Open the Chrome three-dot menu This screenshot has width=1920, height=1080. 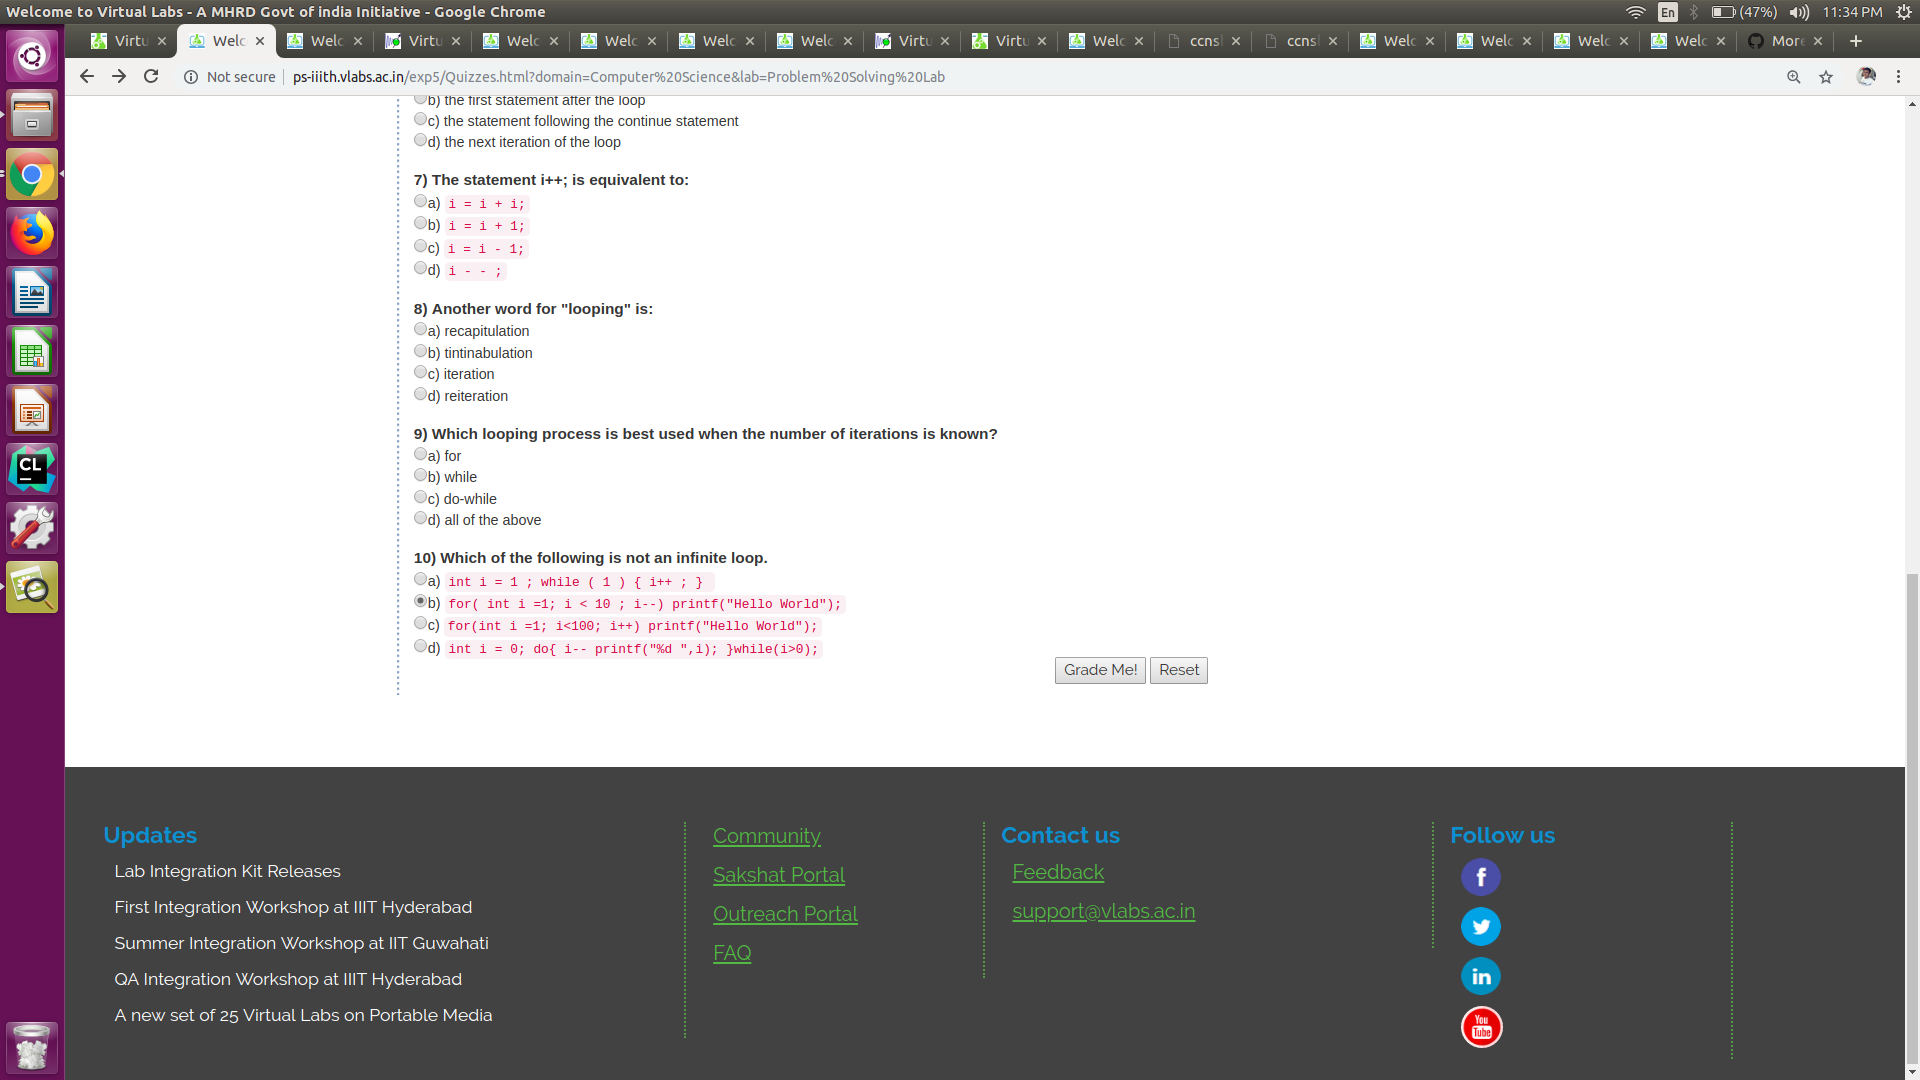(1898, 76)
